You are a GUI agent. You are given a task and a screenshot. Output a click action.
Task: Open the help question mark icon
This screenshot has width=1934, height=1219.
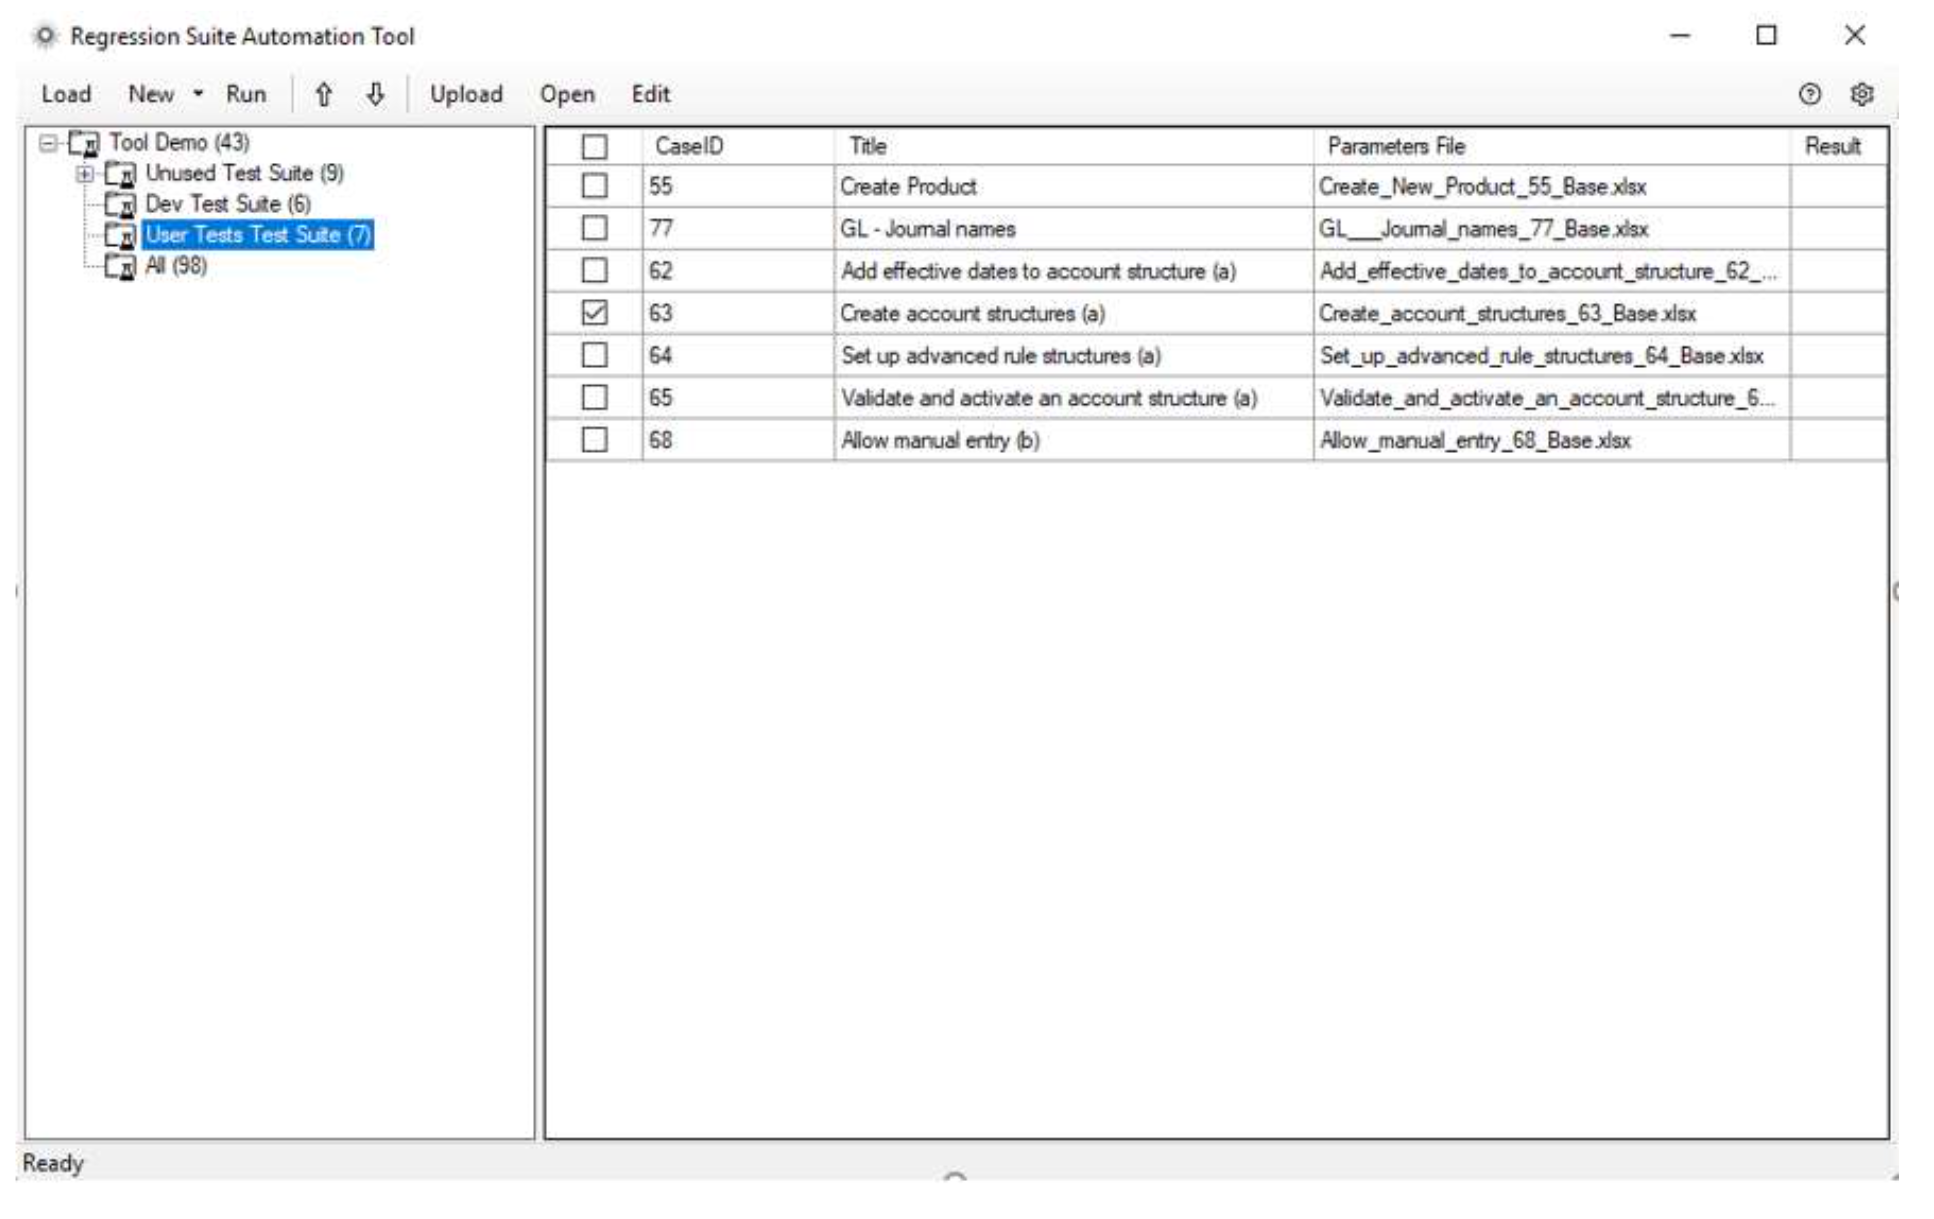coord(1809,94)
